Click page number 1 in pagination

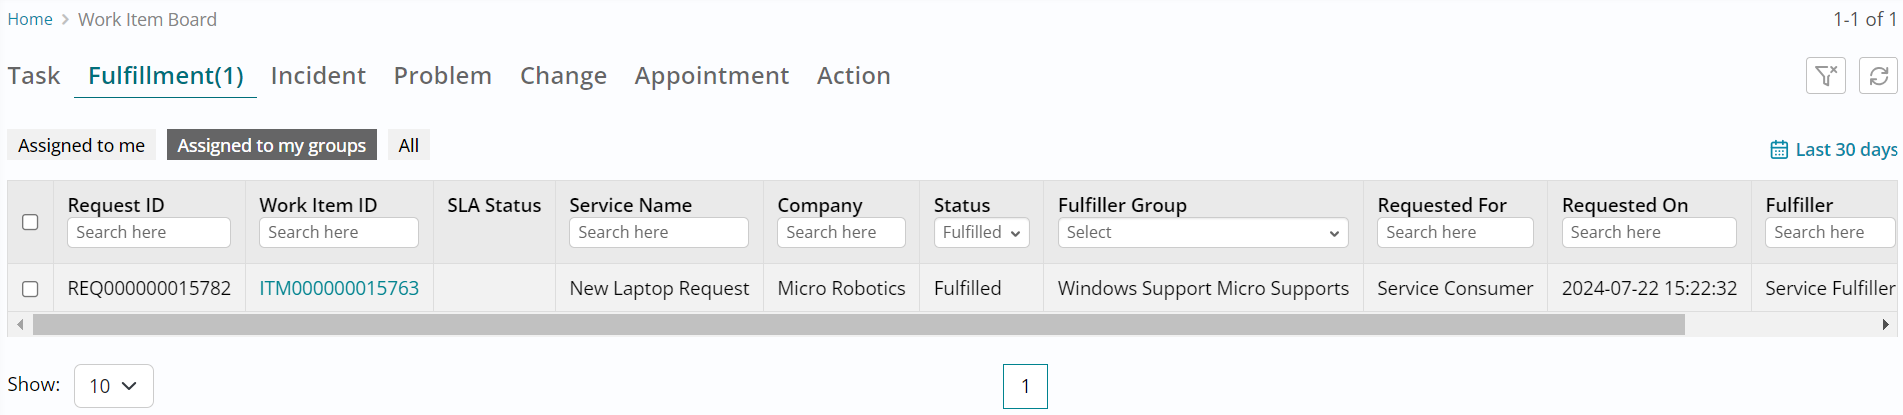1025,386
